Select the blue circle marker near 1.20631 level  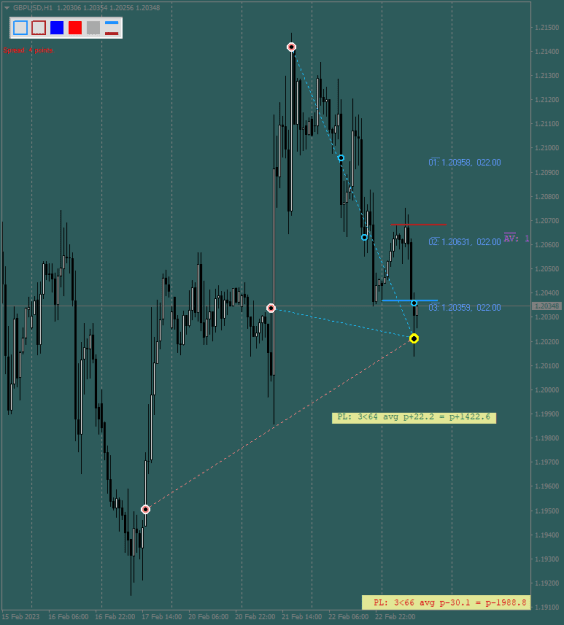pos(364,238)
